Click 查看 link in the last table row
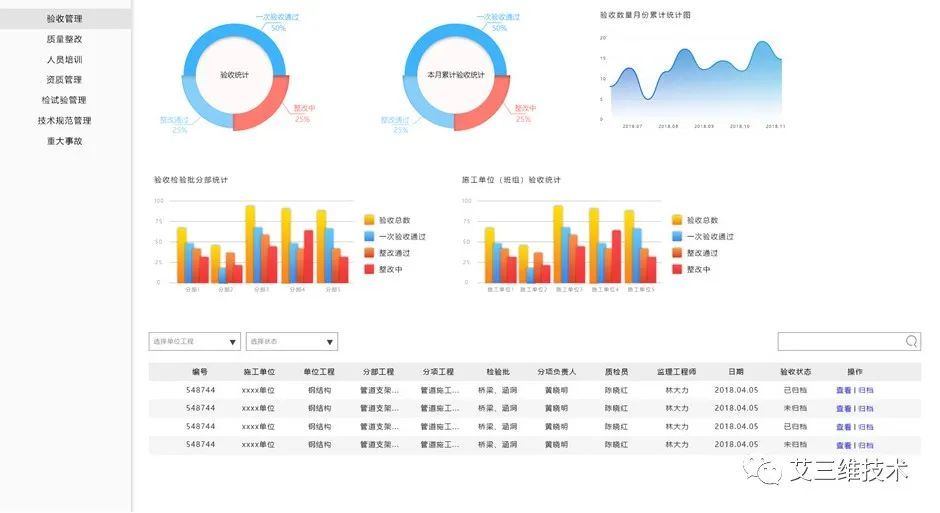940x513 pixels. (x=843, y=445)
